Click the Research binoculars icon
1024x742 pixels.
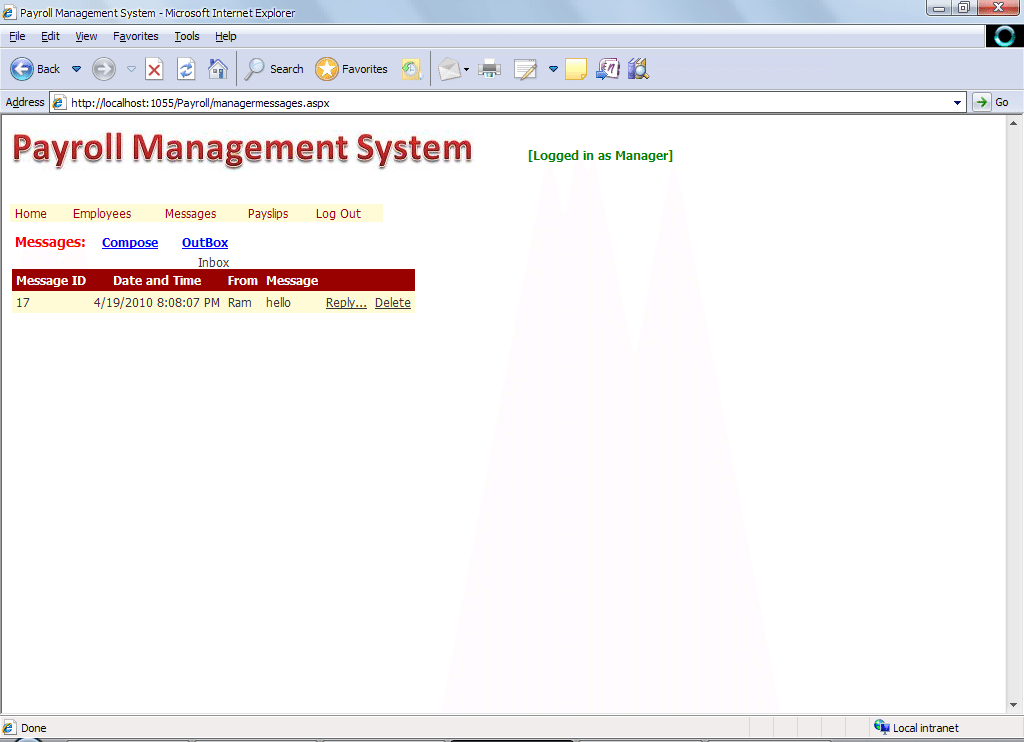click(x=638, y=69)
